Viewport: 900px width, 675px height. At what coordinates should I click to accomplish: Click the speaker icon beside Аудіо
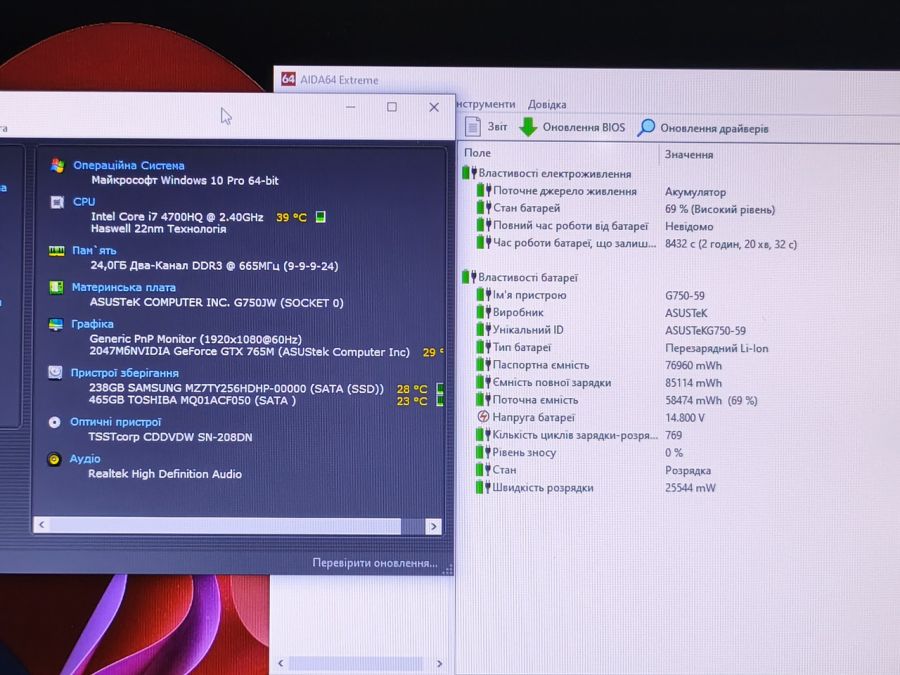[54, 459]
